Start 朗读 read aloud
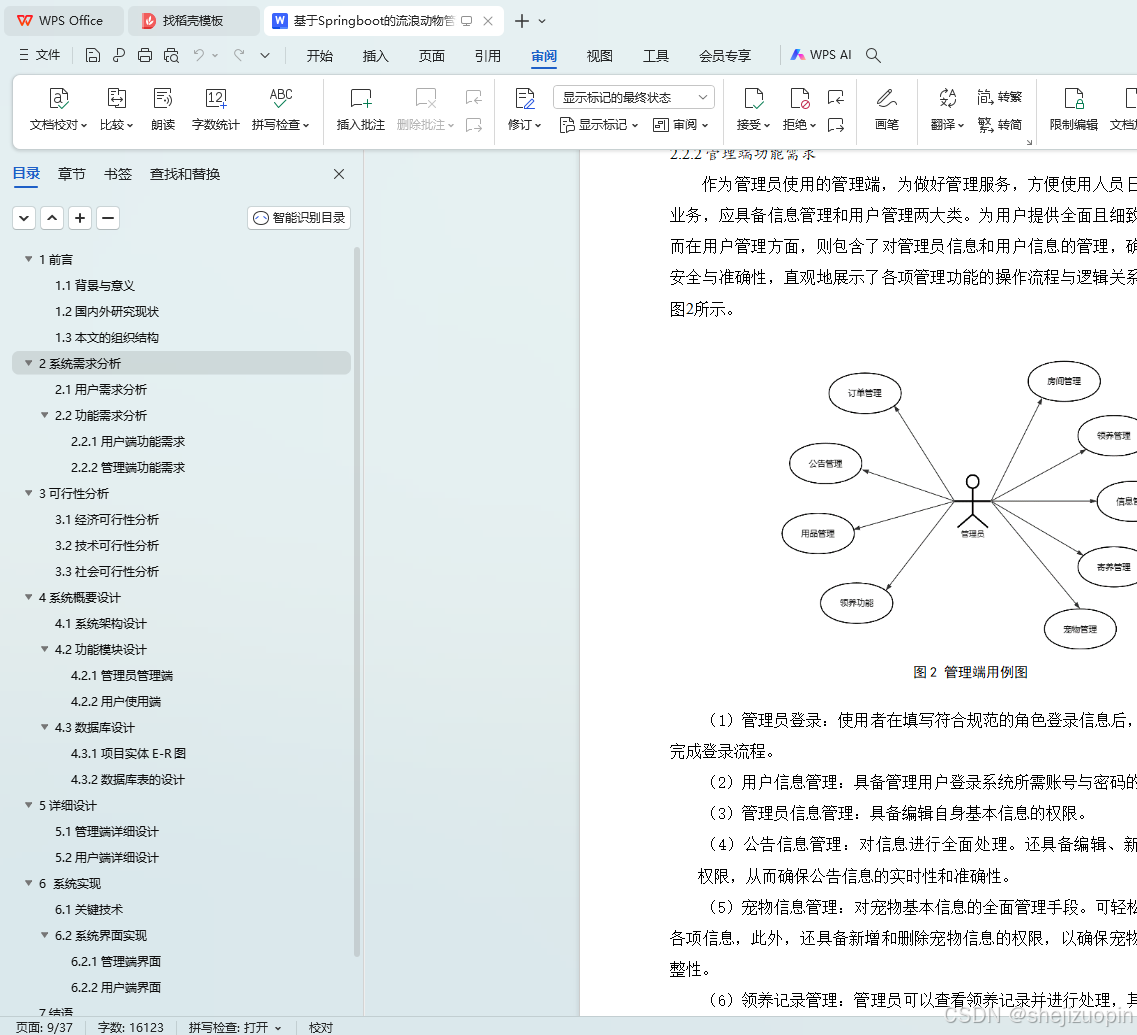1137x1035 pixels. [163, 110]
